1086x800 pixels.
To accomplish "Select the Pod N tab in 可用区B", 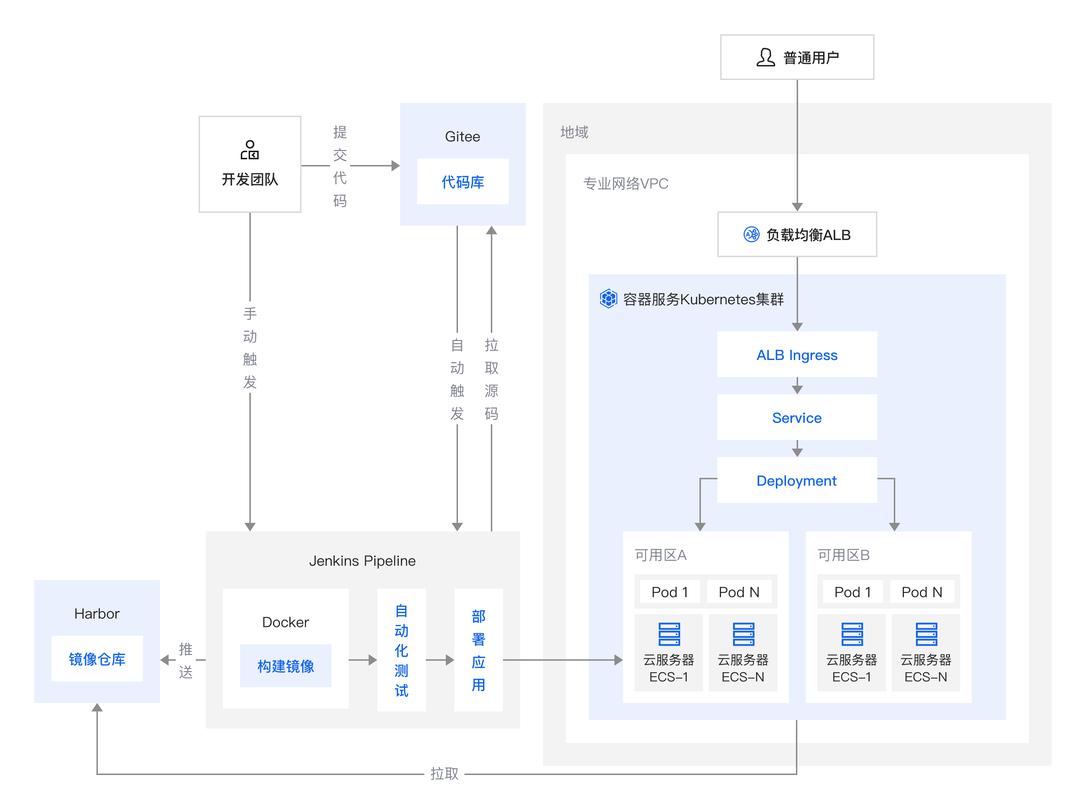I will tap(922, 592).
